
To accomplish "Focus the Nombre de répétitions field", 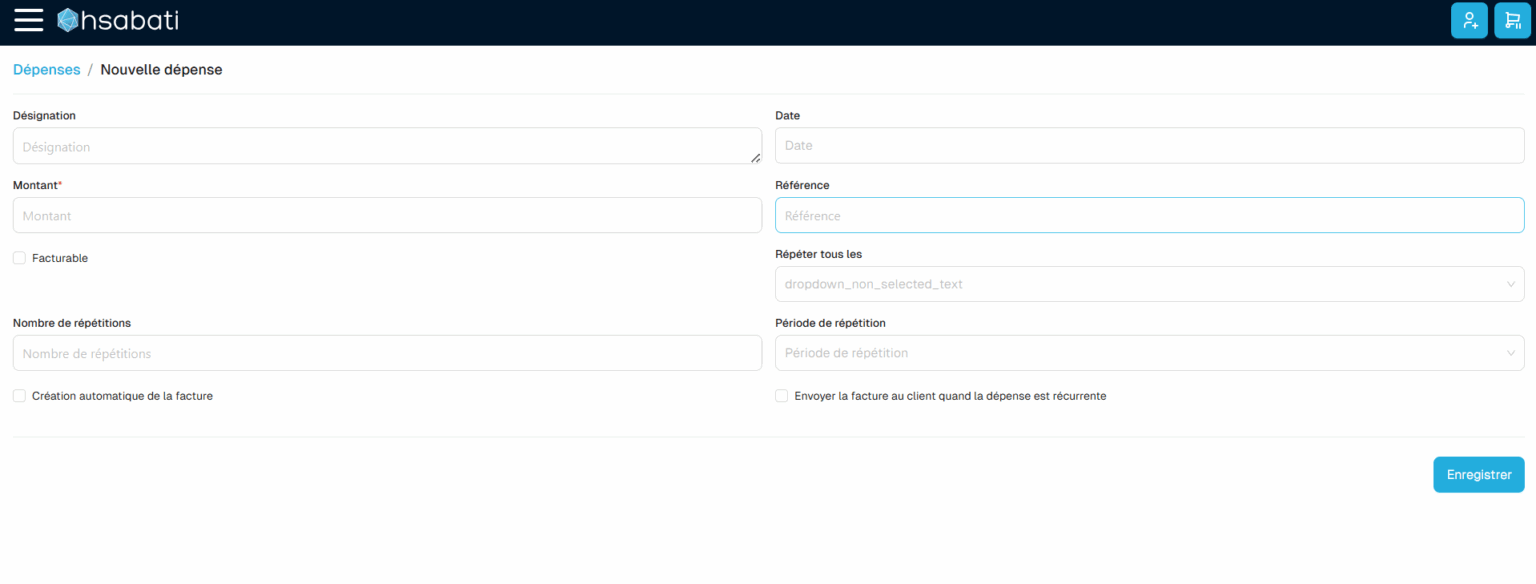I will coord(387,353).
